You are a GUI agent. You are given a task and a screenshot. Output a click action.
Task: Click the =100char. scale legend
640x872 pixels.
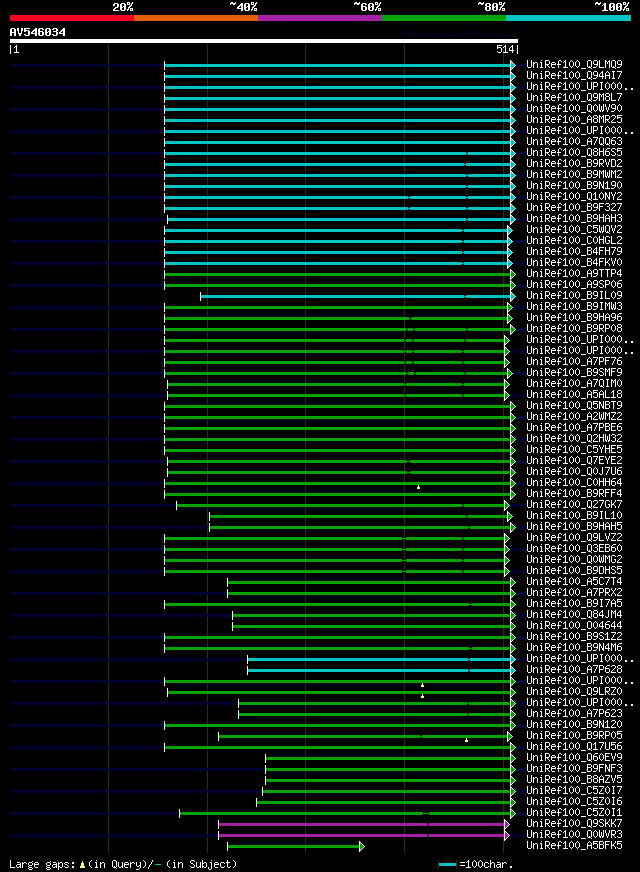tap(475, 865)
